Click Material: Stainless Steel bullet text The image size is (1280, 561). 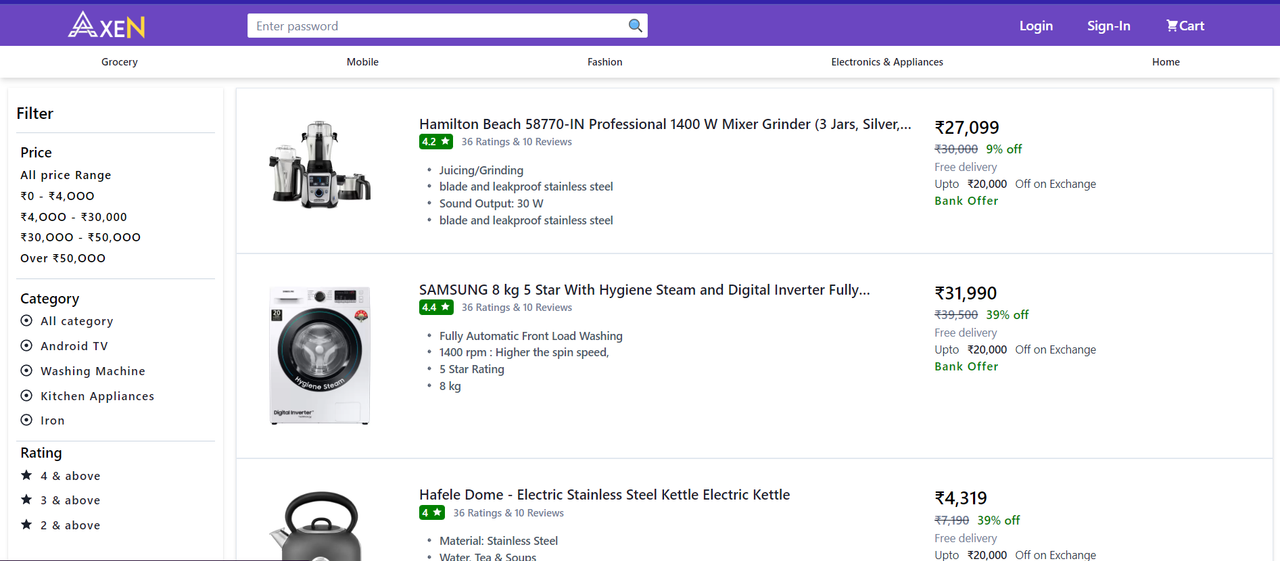click(499, 541)
